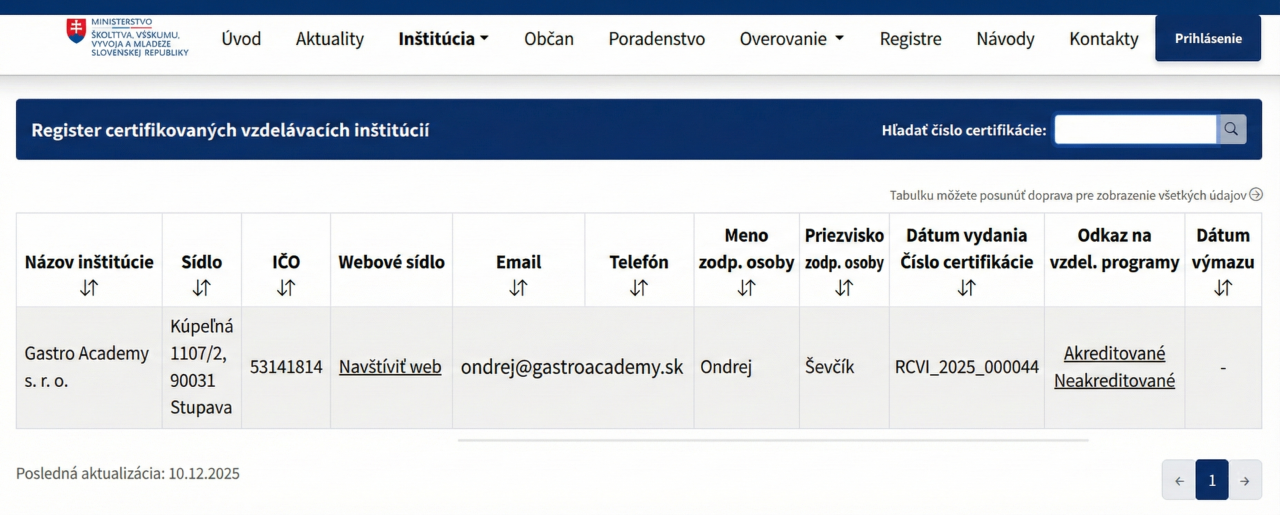
Task: Sort by Telefón column arrows
Action: [639, 288]
